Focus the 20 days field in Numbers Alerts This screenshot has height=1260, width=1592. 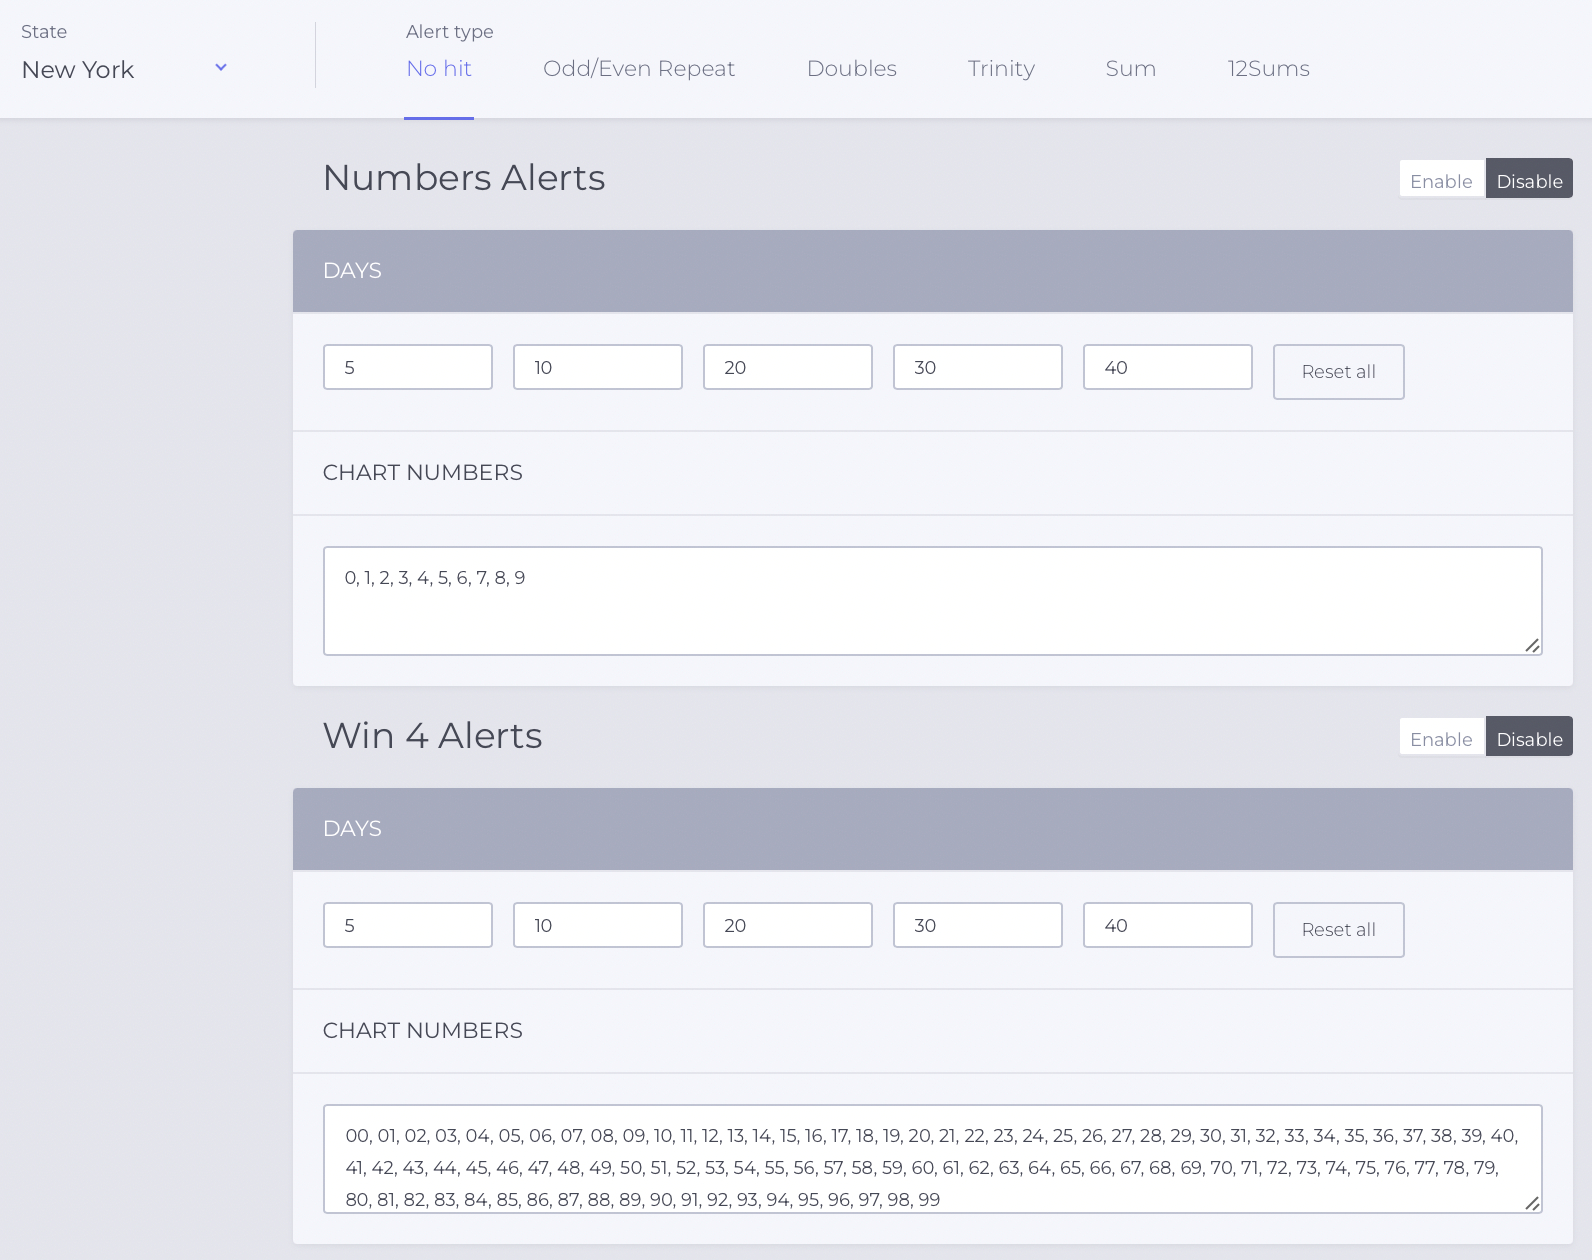coord(788,367)
